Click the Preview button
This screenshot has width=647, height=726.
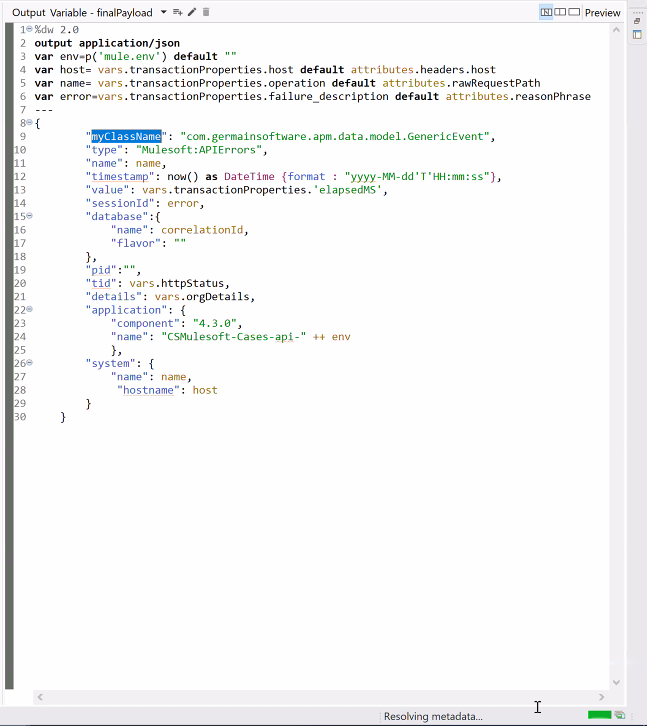pyautogui.click(x=602, y=12)
